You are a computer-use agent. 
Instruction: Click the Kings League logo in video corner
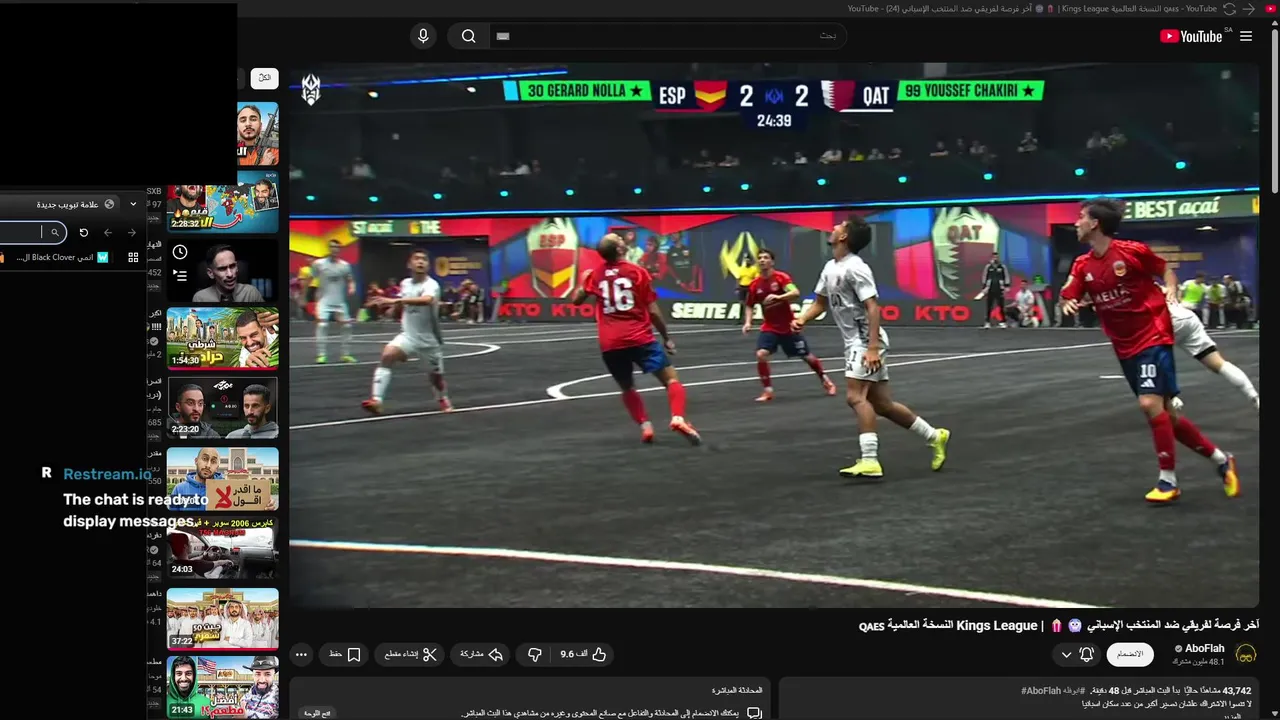point(311,89)
